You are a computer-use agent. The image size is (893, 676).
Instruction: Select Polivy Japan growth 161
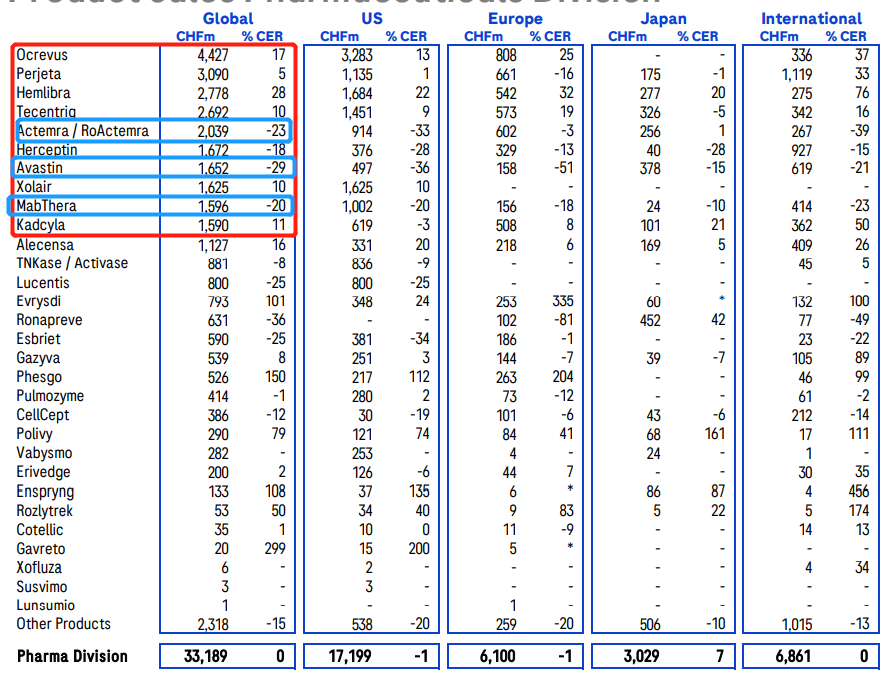[715, 434]
